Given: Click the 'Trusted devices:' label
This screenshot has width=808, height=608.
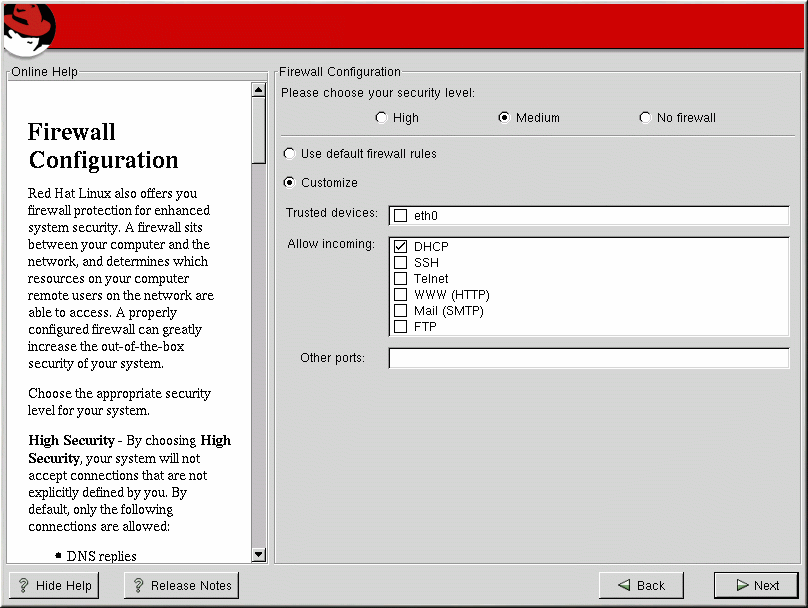Looking at the screenshot, I should point(332,213).
